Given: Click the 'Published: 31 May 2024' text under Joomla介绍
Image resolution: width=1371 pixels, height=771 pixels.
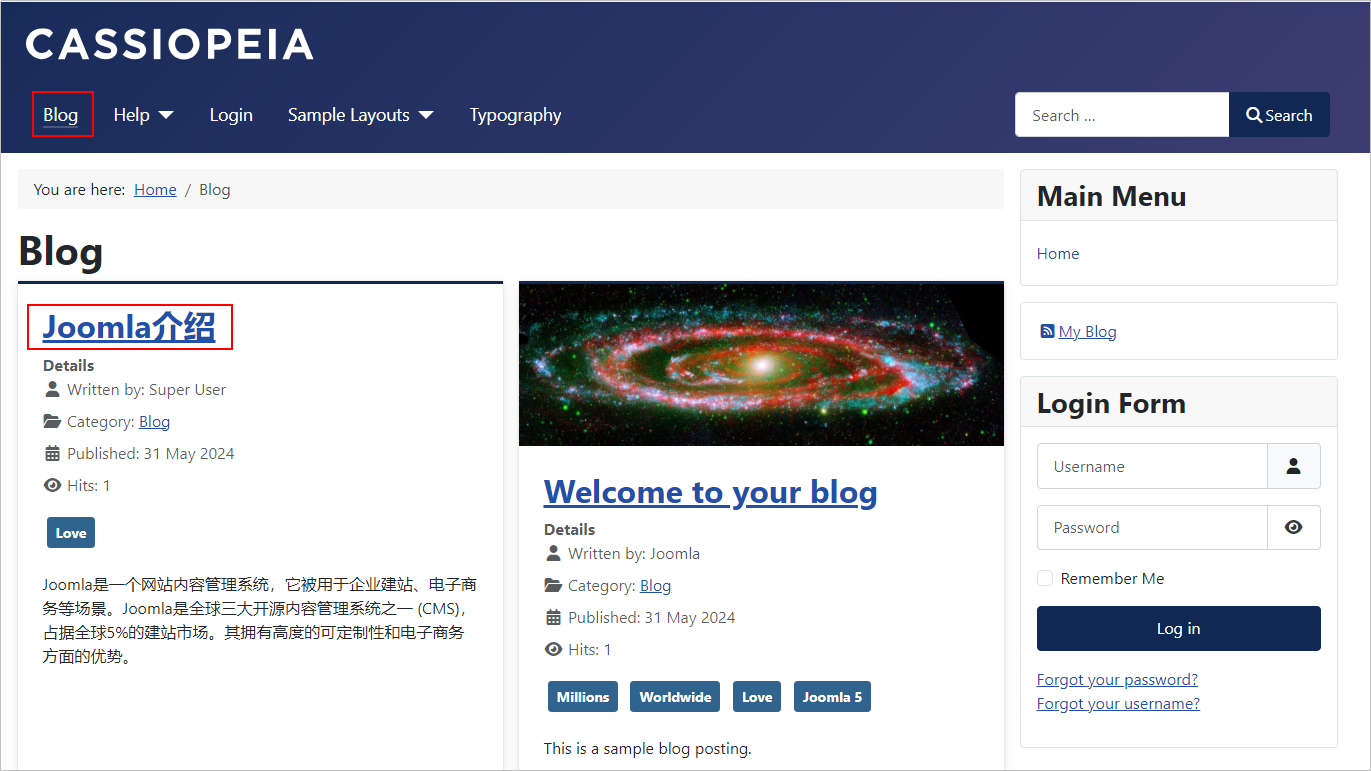Looking at the screenshot, I should 151,453.
